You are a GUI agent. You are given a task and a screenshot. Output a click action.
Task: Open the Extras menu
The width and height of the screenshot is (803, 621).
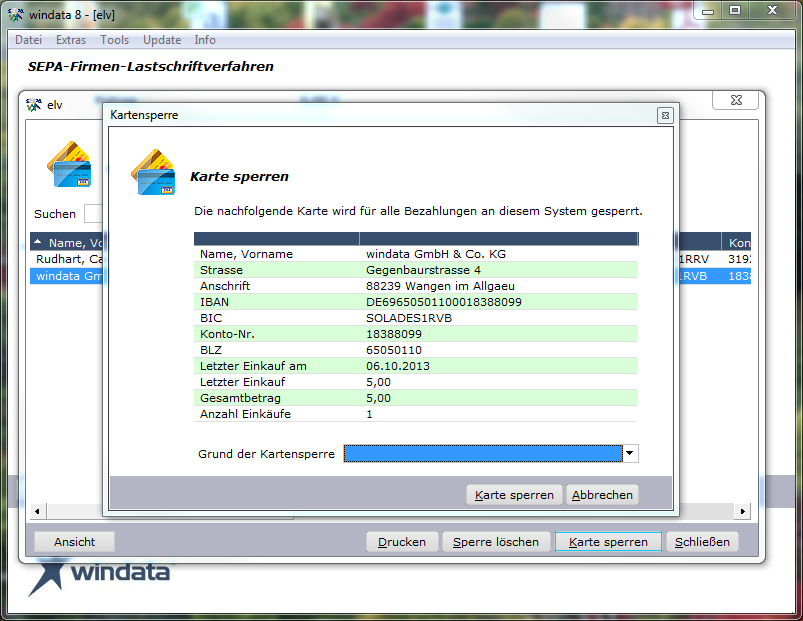tap(71, 40)
